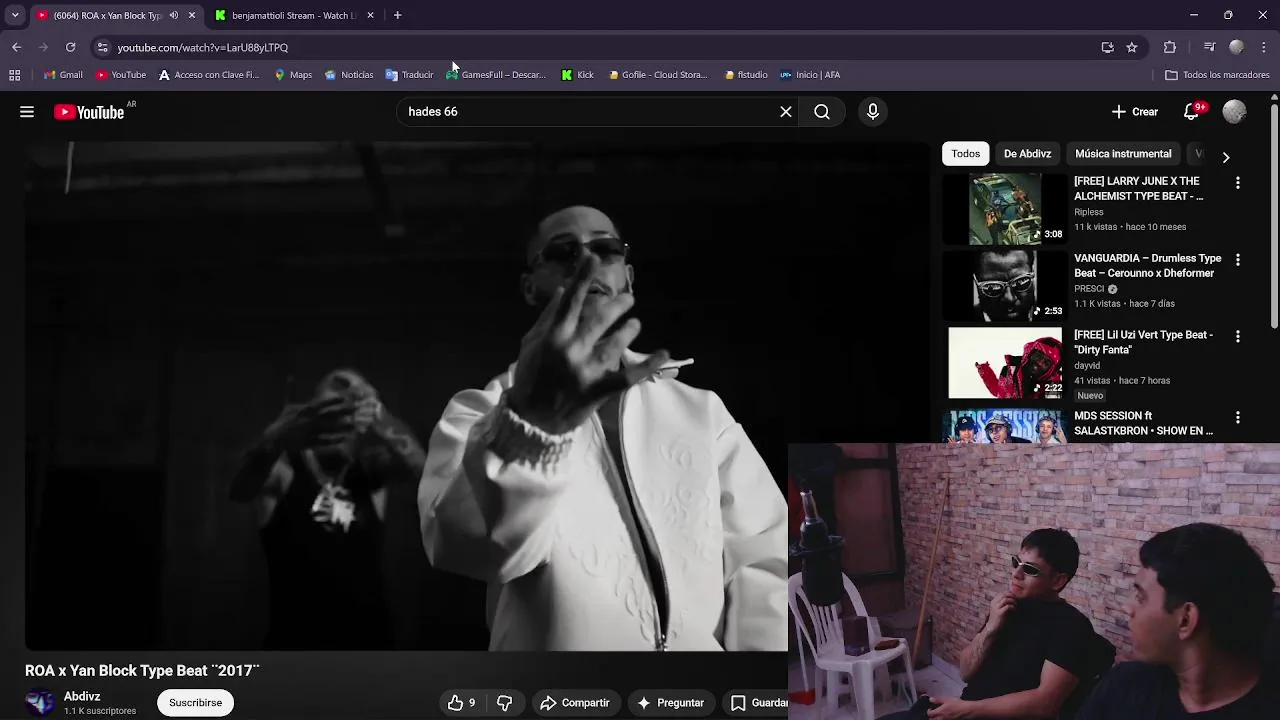Viewport: 1280px width, 720px height.
Task: Open options for MDS SESSION video
Action: tap(1238, 417)
